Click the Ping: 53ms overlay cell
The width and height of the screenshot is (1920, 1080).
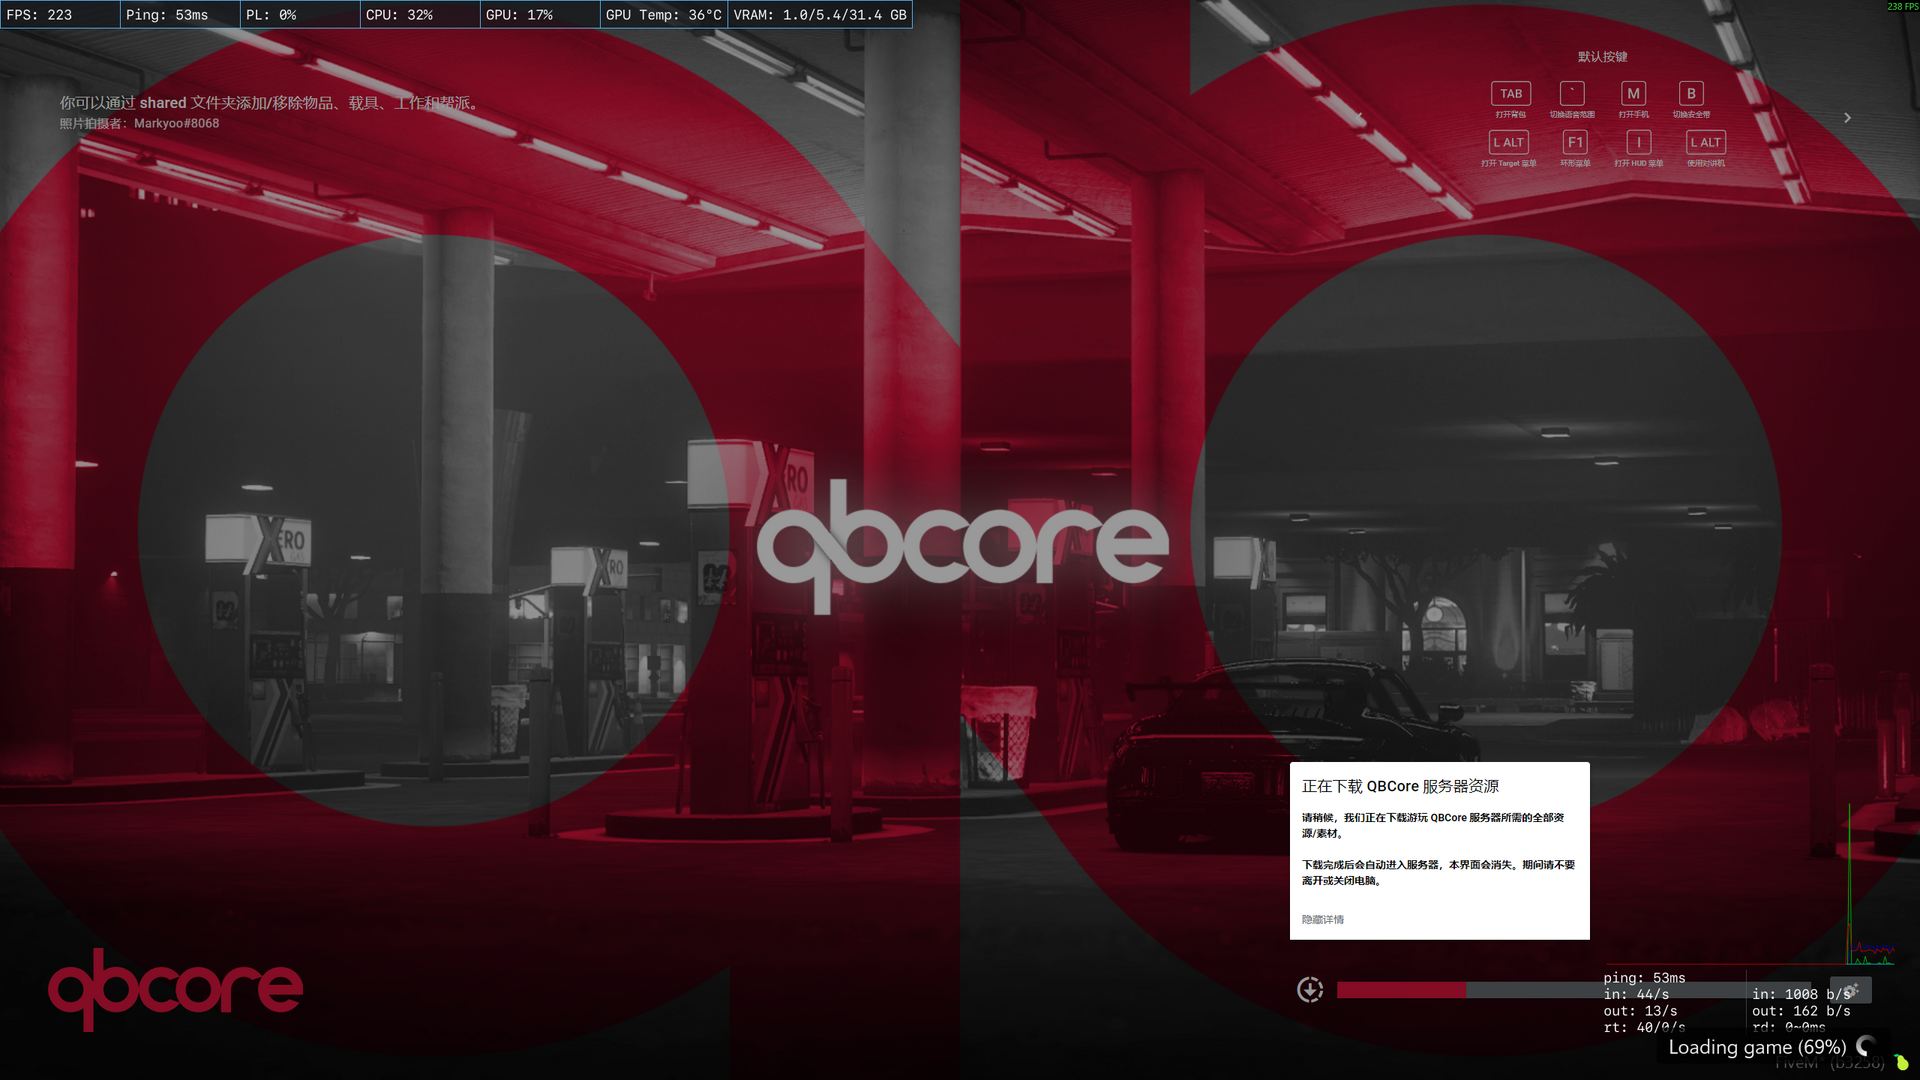181,15
